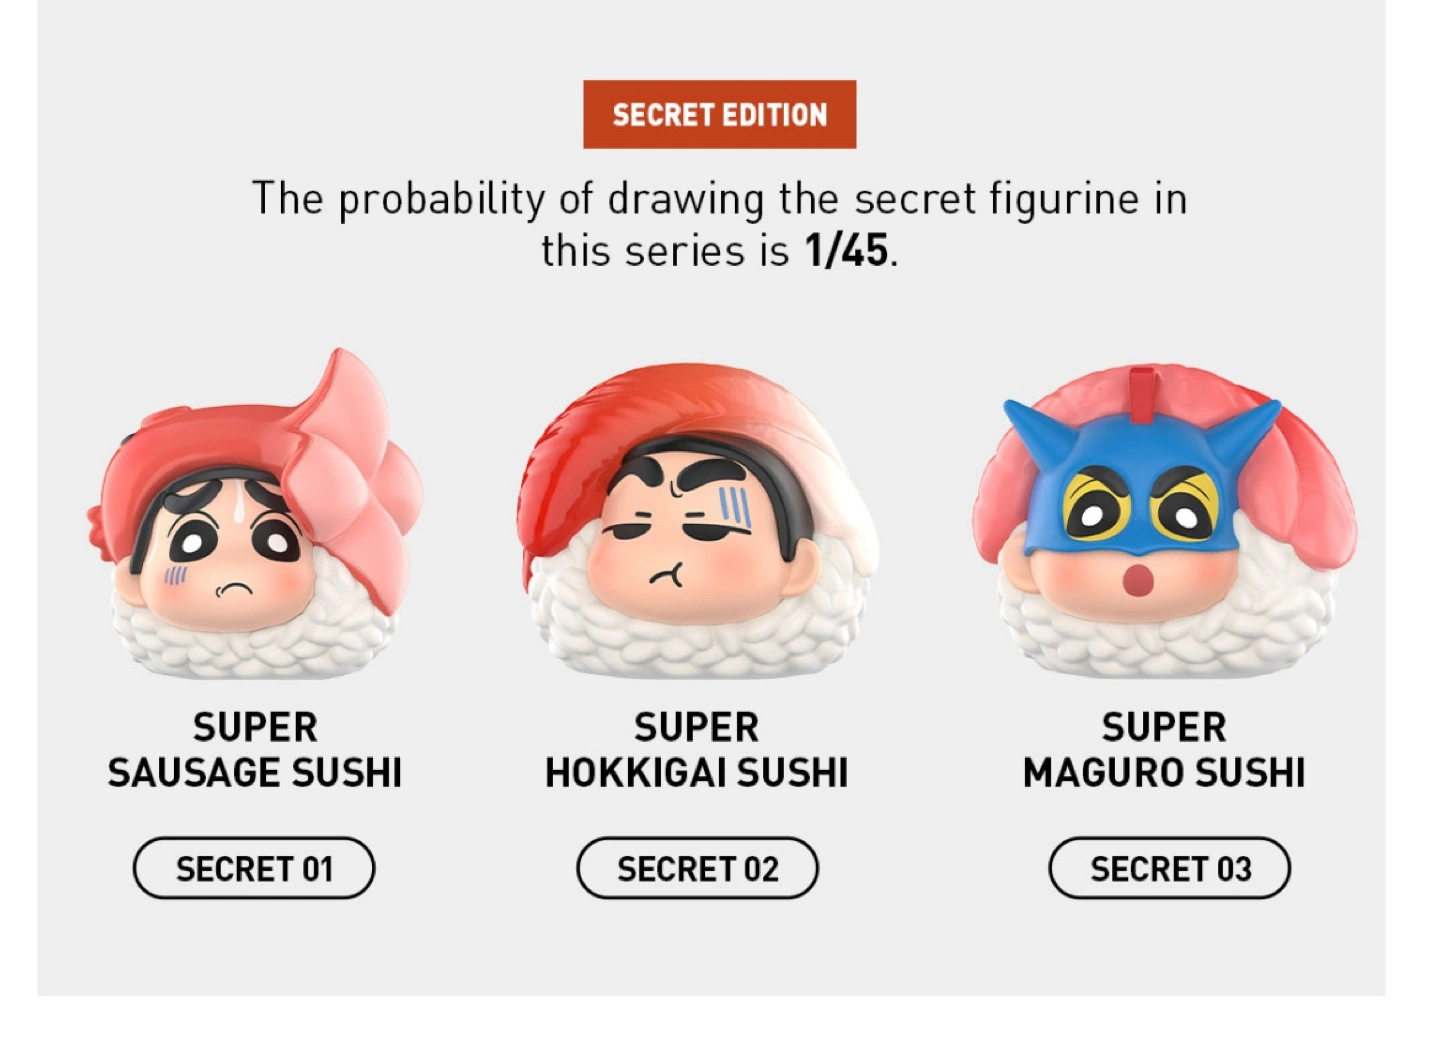This screenshot has height=1038, width=1440.
Task: Open the Super Sausage Sushi figurine image
Action: [254, 513]
